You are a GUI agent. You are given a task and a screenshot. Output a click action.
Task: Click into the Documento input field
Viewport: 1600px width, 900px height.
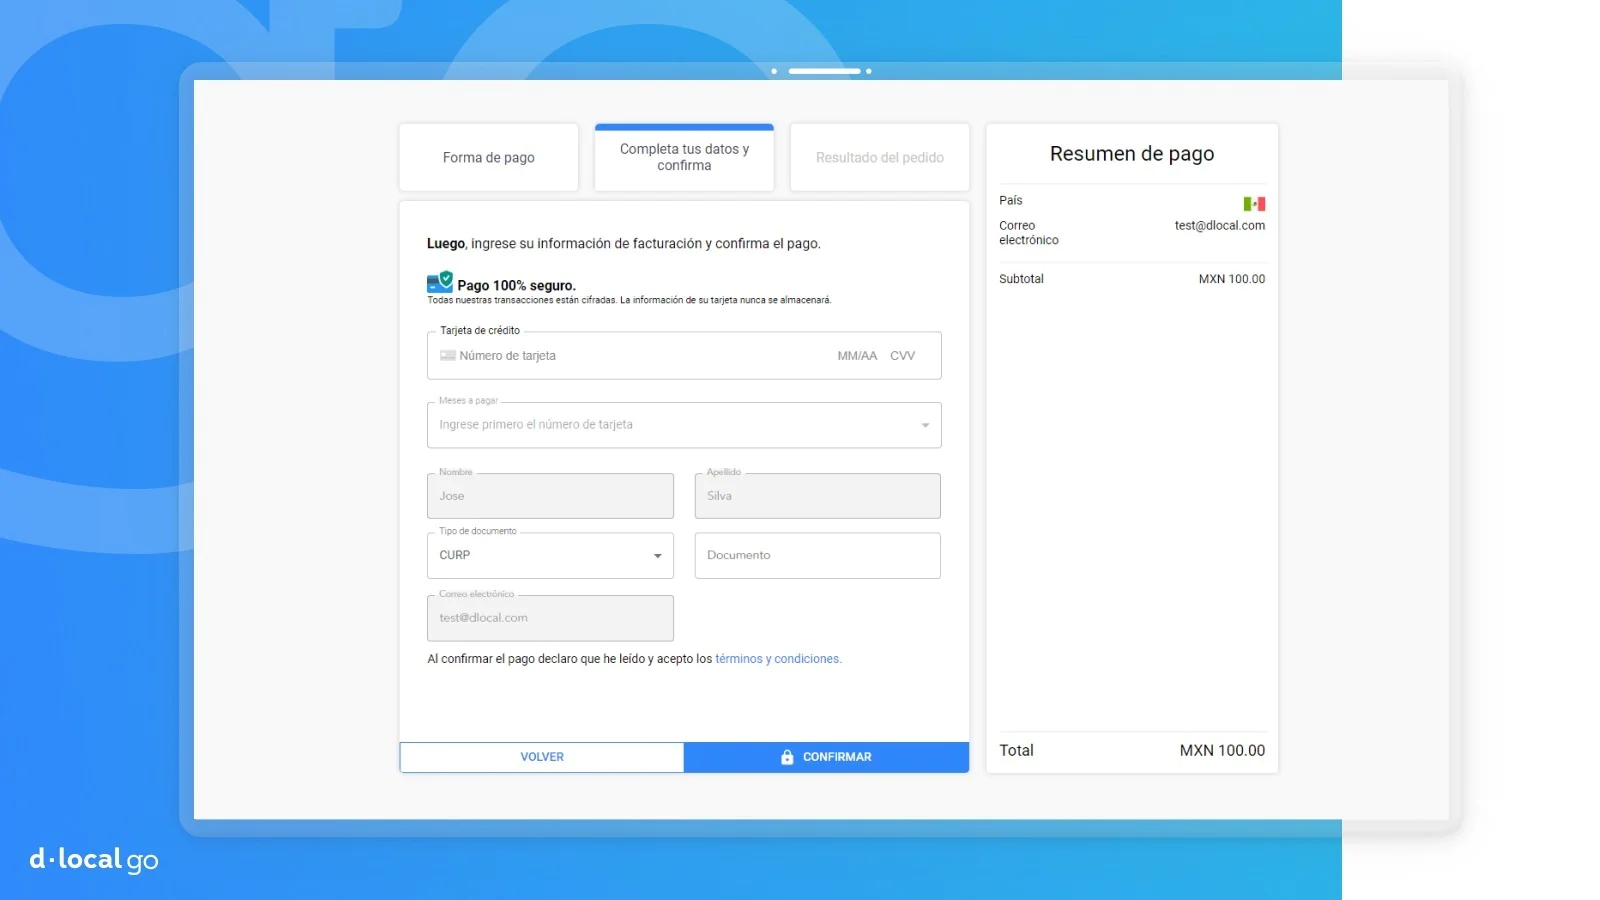817,556
